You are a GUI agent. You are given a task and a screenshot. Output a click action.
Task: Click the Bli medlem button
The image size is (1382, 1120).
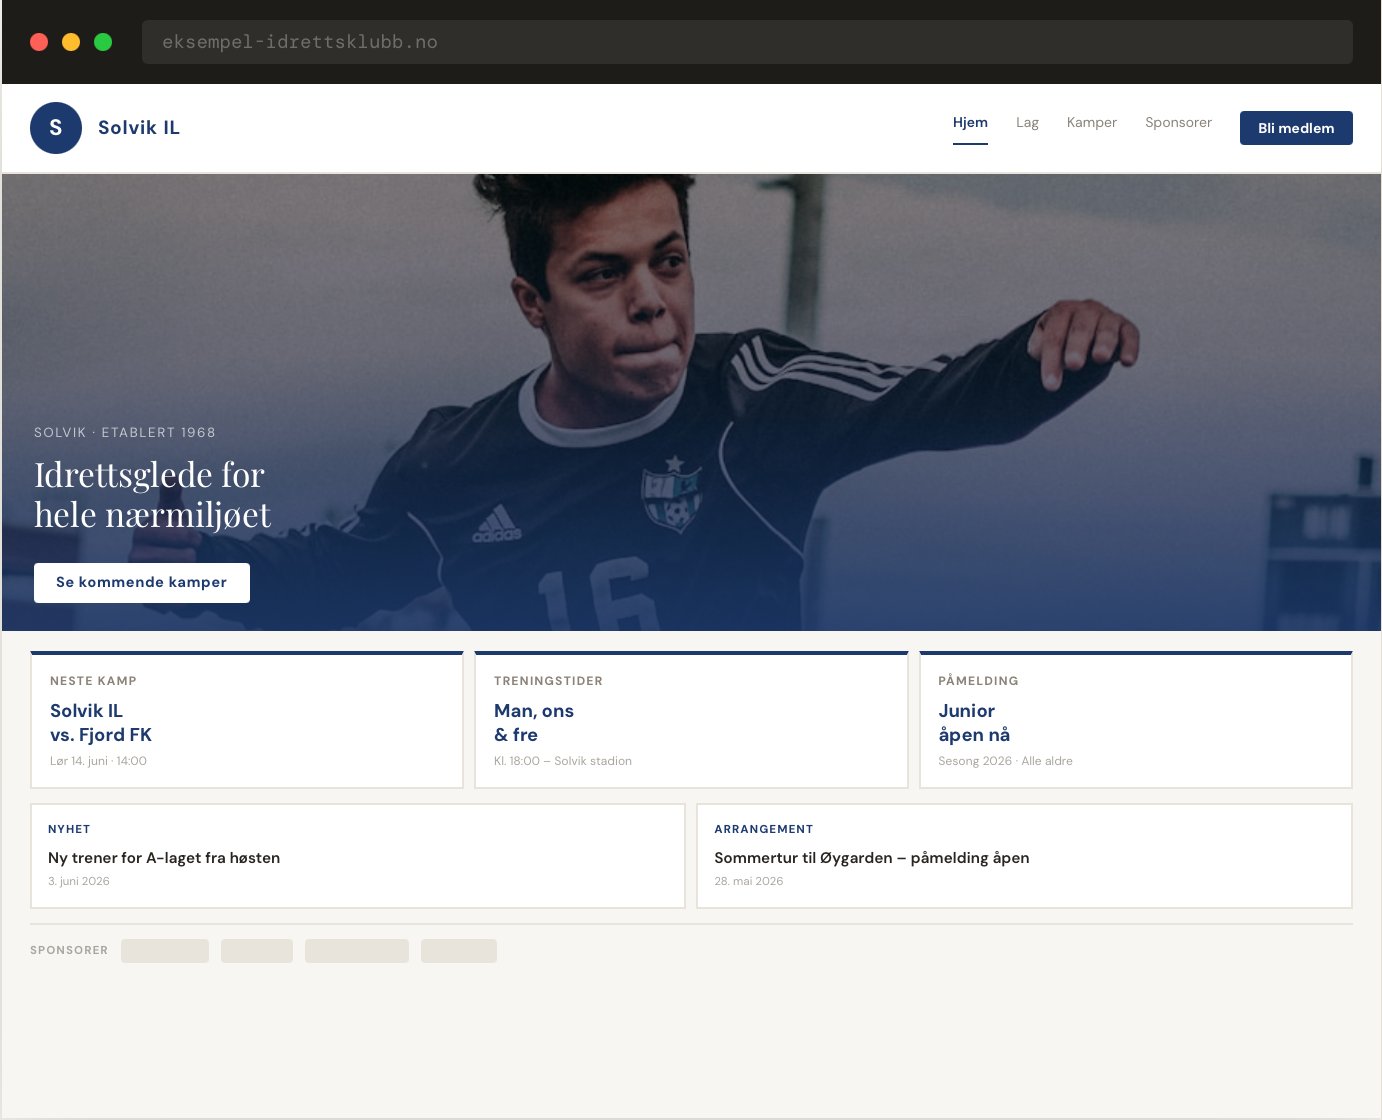click(1296, 128)
